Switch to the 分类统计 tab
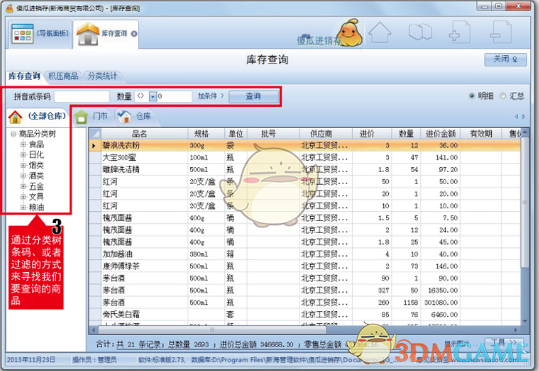This screenshot has width=539, height=371. click(102, 76)
